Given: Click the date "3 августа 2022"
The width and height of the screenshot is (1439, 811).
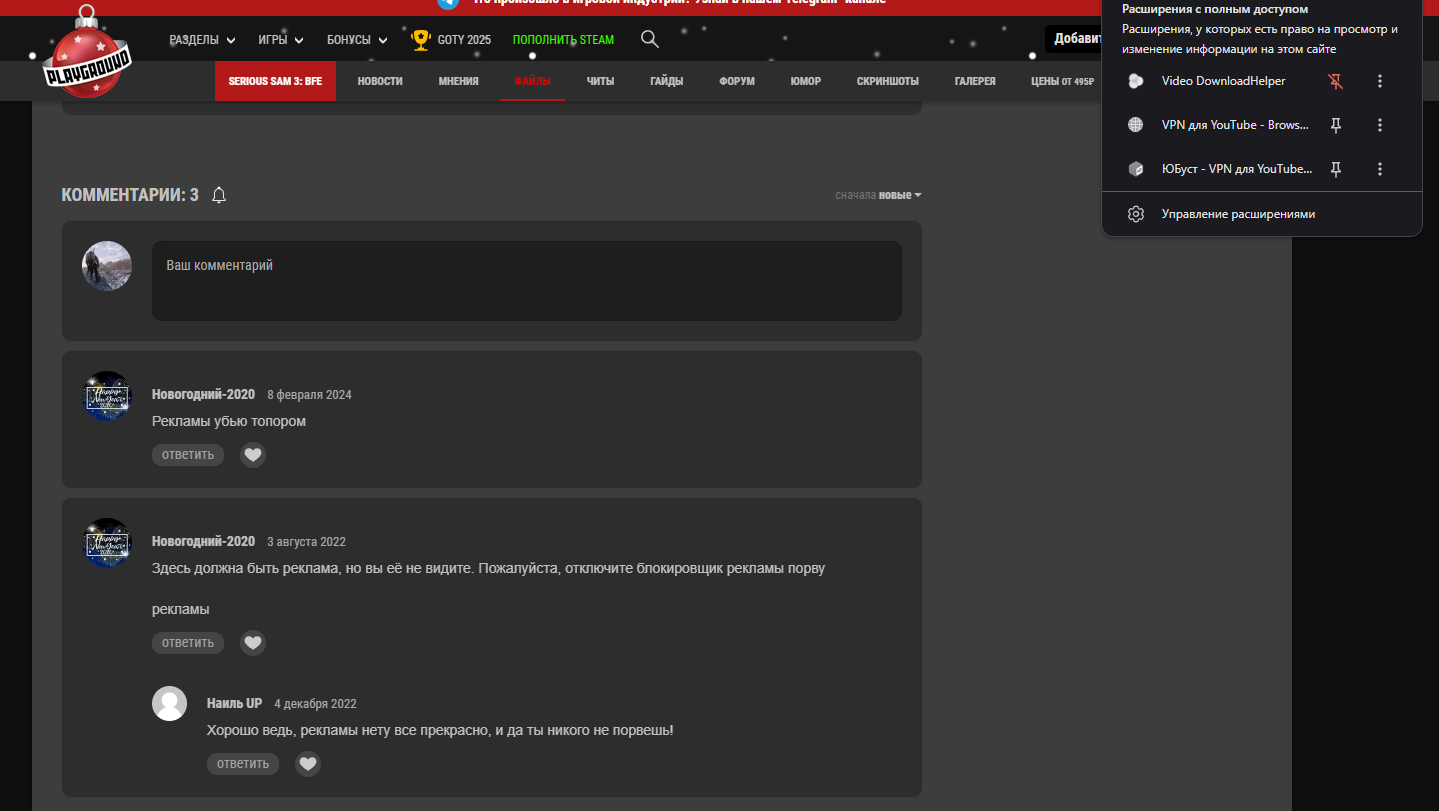Looking at the screenshot, I should point(306,542).
